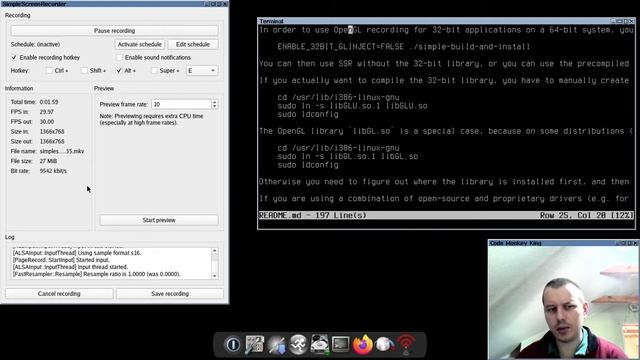
Task: Toggle Enable sound notifications checkbox
Action: pos(120,58)
